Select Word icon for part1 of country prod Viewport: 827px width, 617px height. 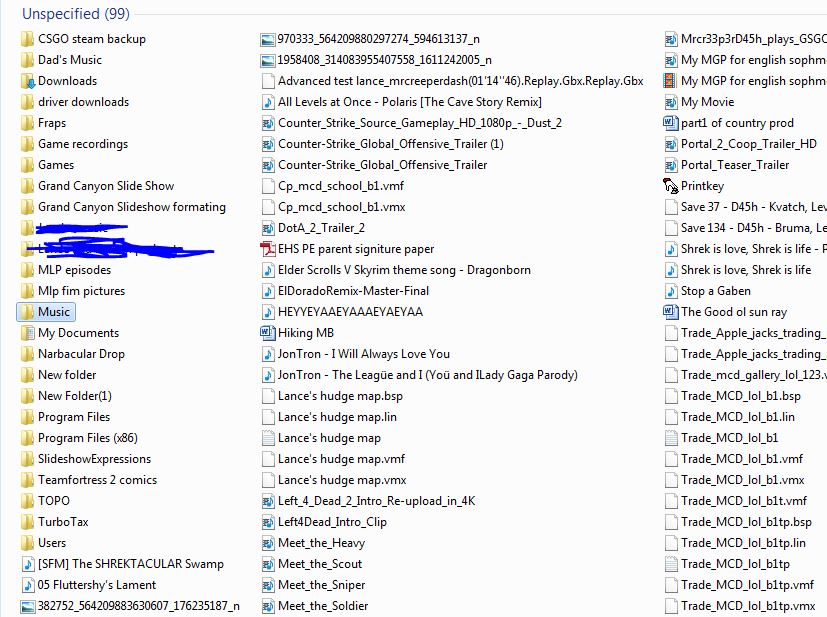(670, 123)
